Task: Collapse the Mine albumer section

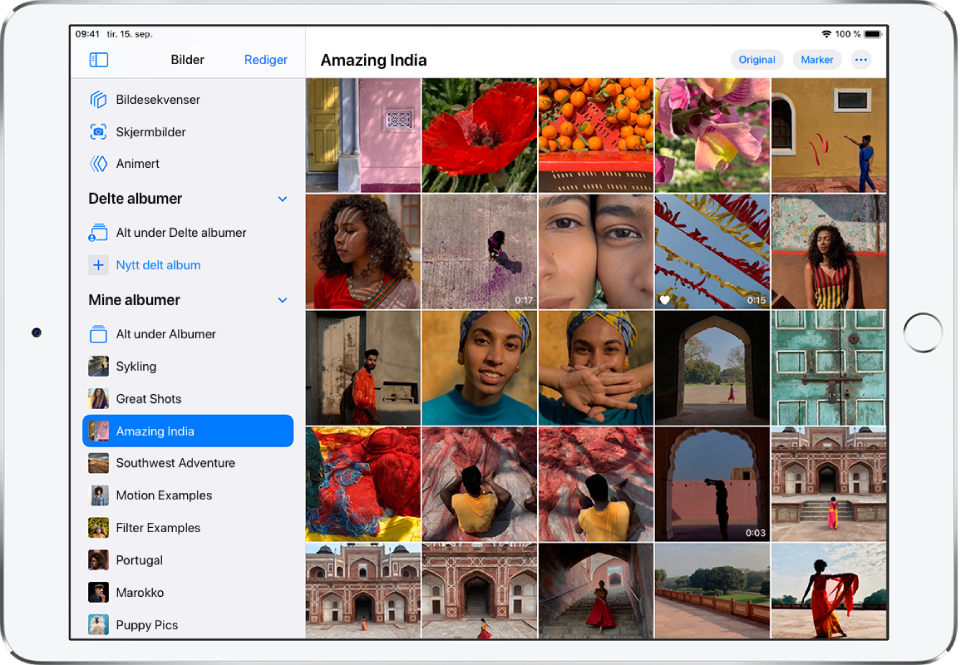Action: coord(282,299)
